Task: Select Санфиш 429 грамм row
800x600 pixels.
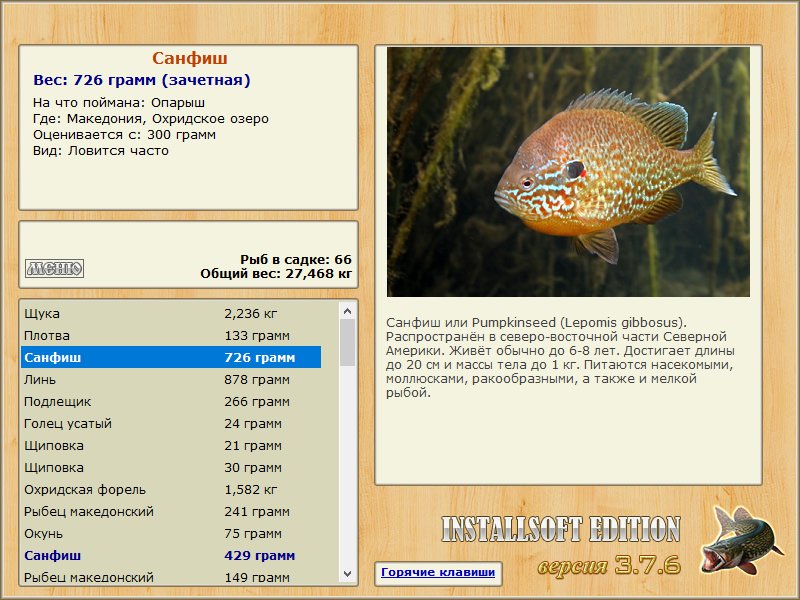Action: [x=171, y=555]
